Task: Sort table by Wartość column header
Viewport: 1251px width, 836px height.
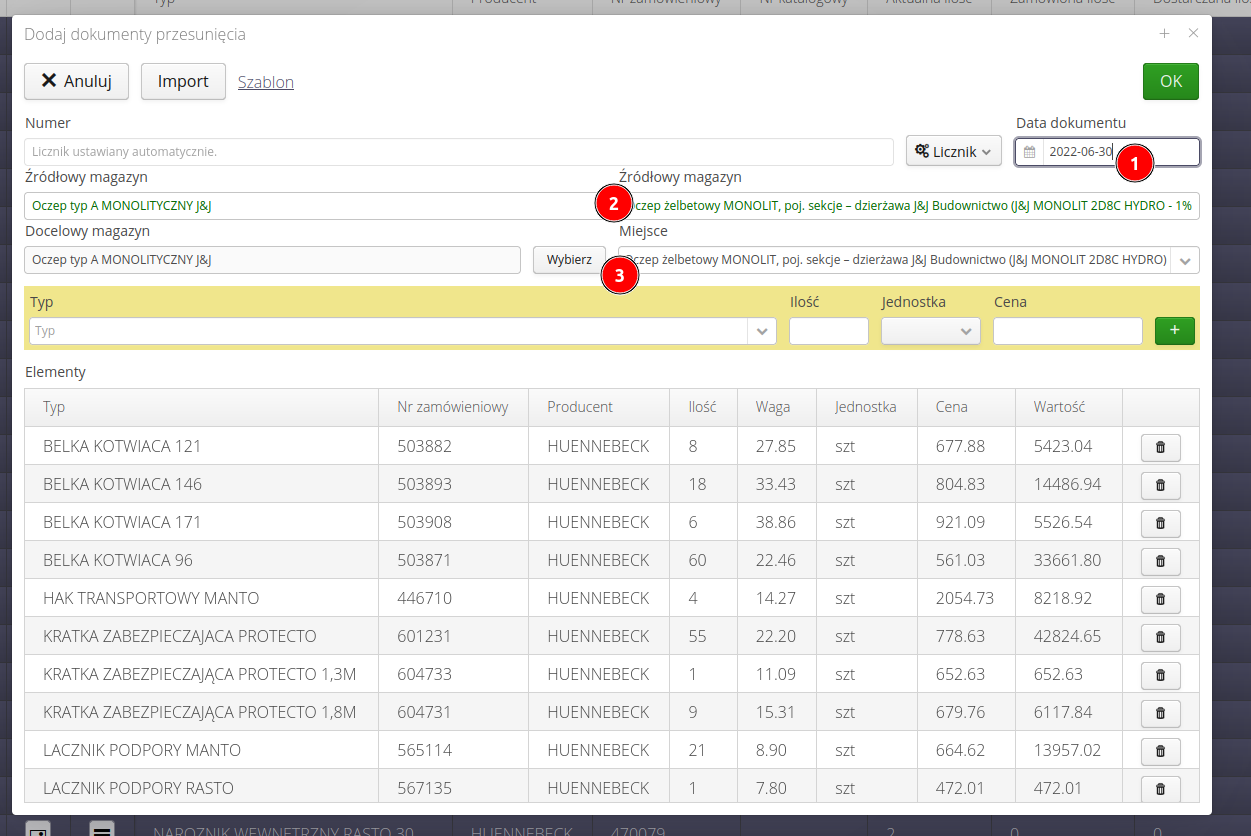Action: [1059, 407]
